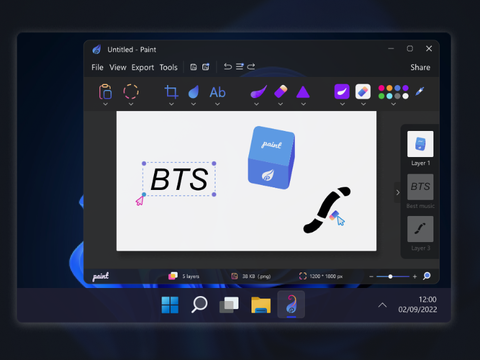Pick the cyan color swatch
The width and height of the screenshot is (480, 360).
click(389, 96)
